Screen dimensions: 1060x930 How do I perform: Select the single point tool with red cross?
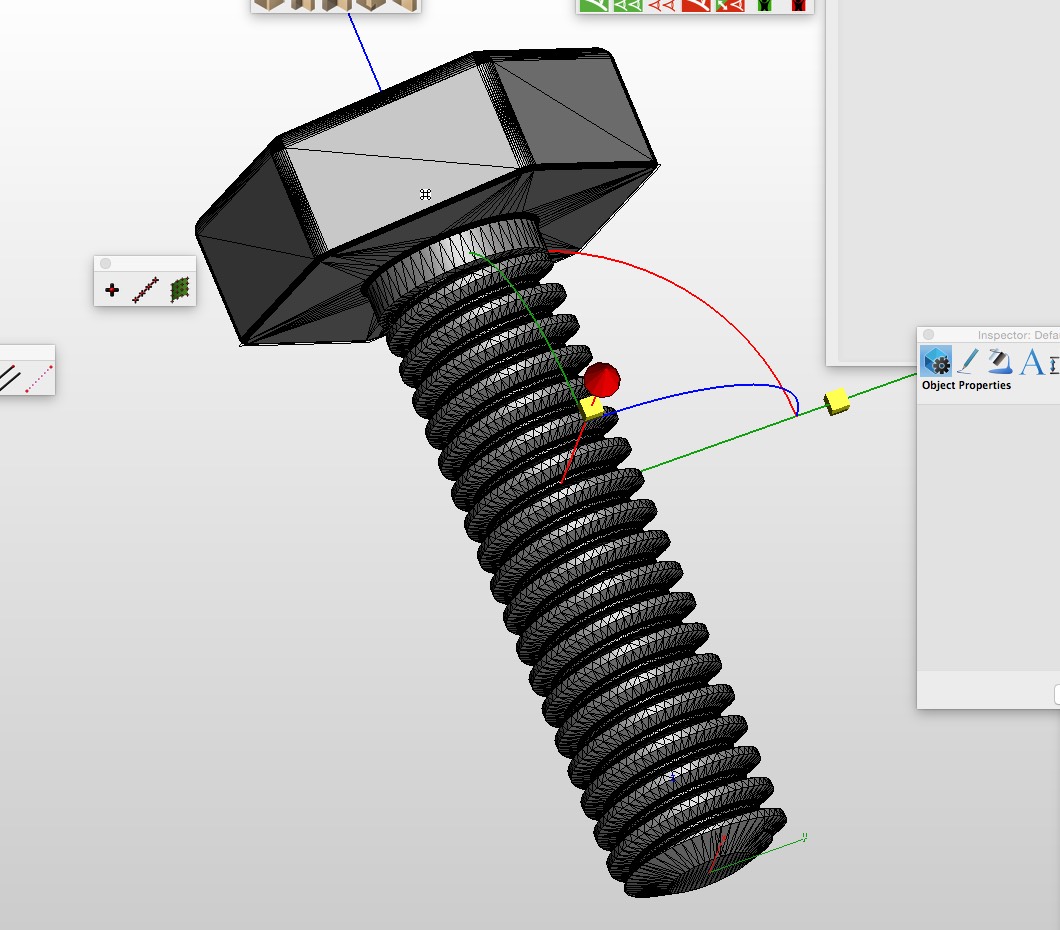111,290
